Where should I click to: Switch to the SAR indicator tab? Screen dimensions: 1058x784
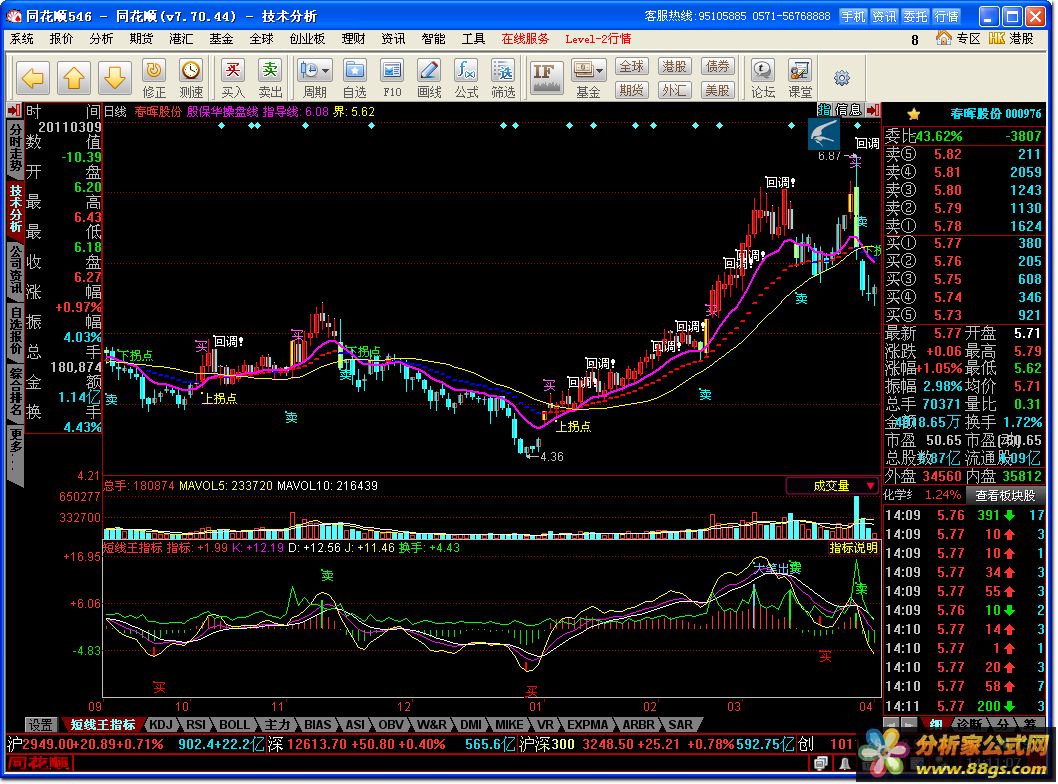[x=680, y=725]
